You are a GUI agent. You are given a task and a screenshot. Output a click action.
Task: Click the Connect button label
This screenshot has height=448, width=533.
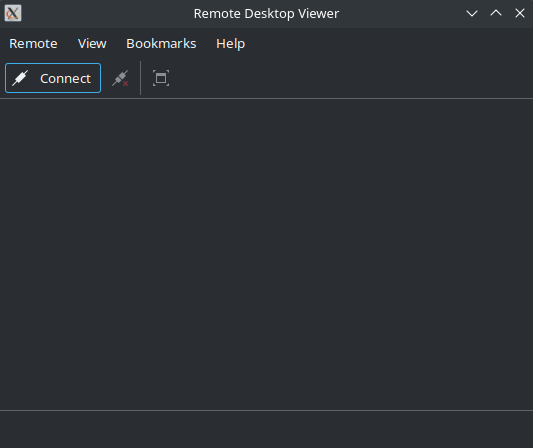coord(65,79)
